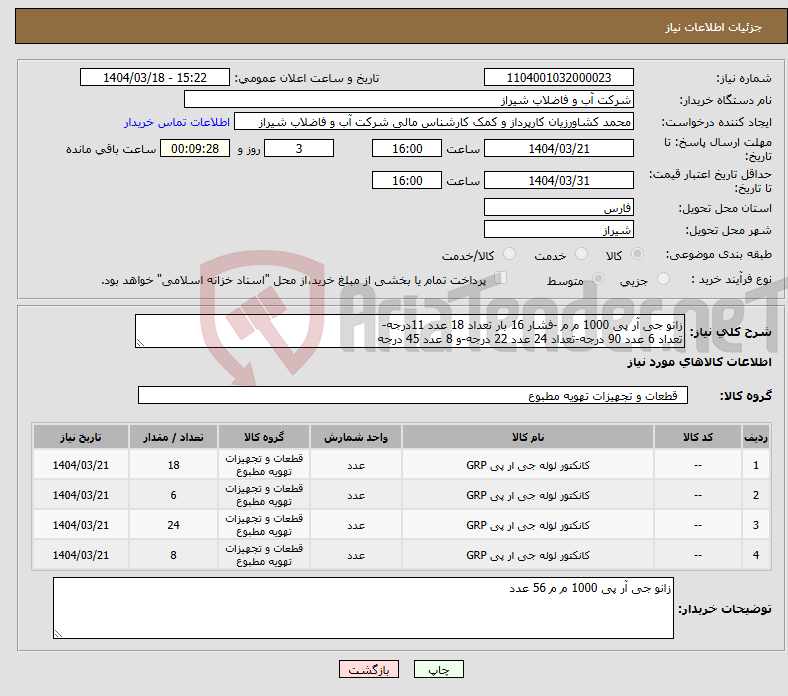Click the remaining time field 00:09:28
The height and width of the screenshot is (696, 788).
[x=195, y=148]
